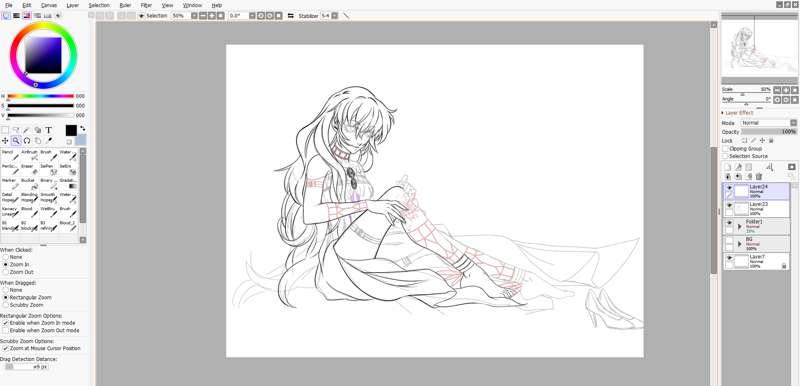Open the Canvas menu

[x=49, y=5]
